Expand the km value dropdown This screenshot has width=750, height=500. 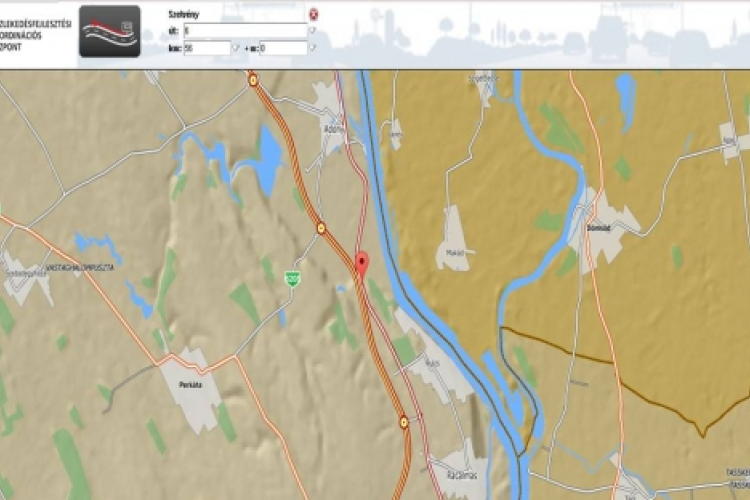coord(237,47)
